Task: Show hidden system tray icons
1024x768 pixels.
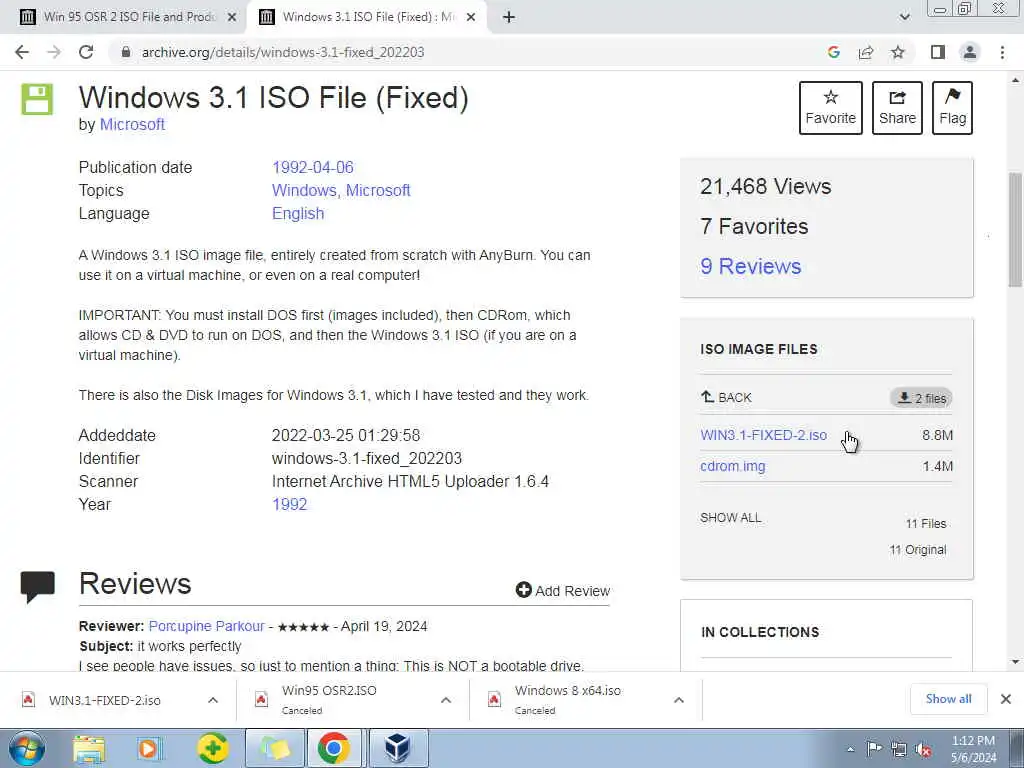Action: pyautogui.click(x=850, y=749)
